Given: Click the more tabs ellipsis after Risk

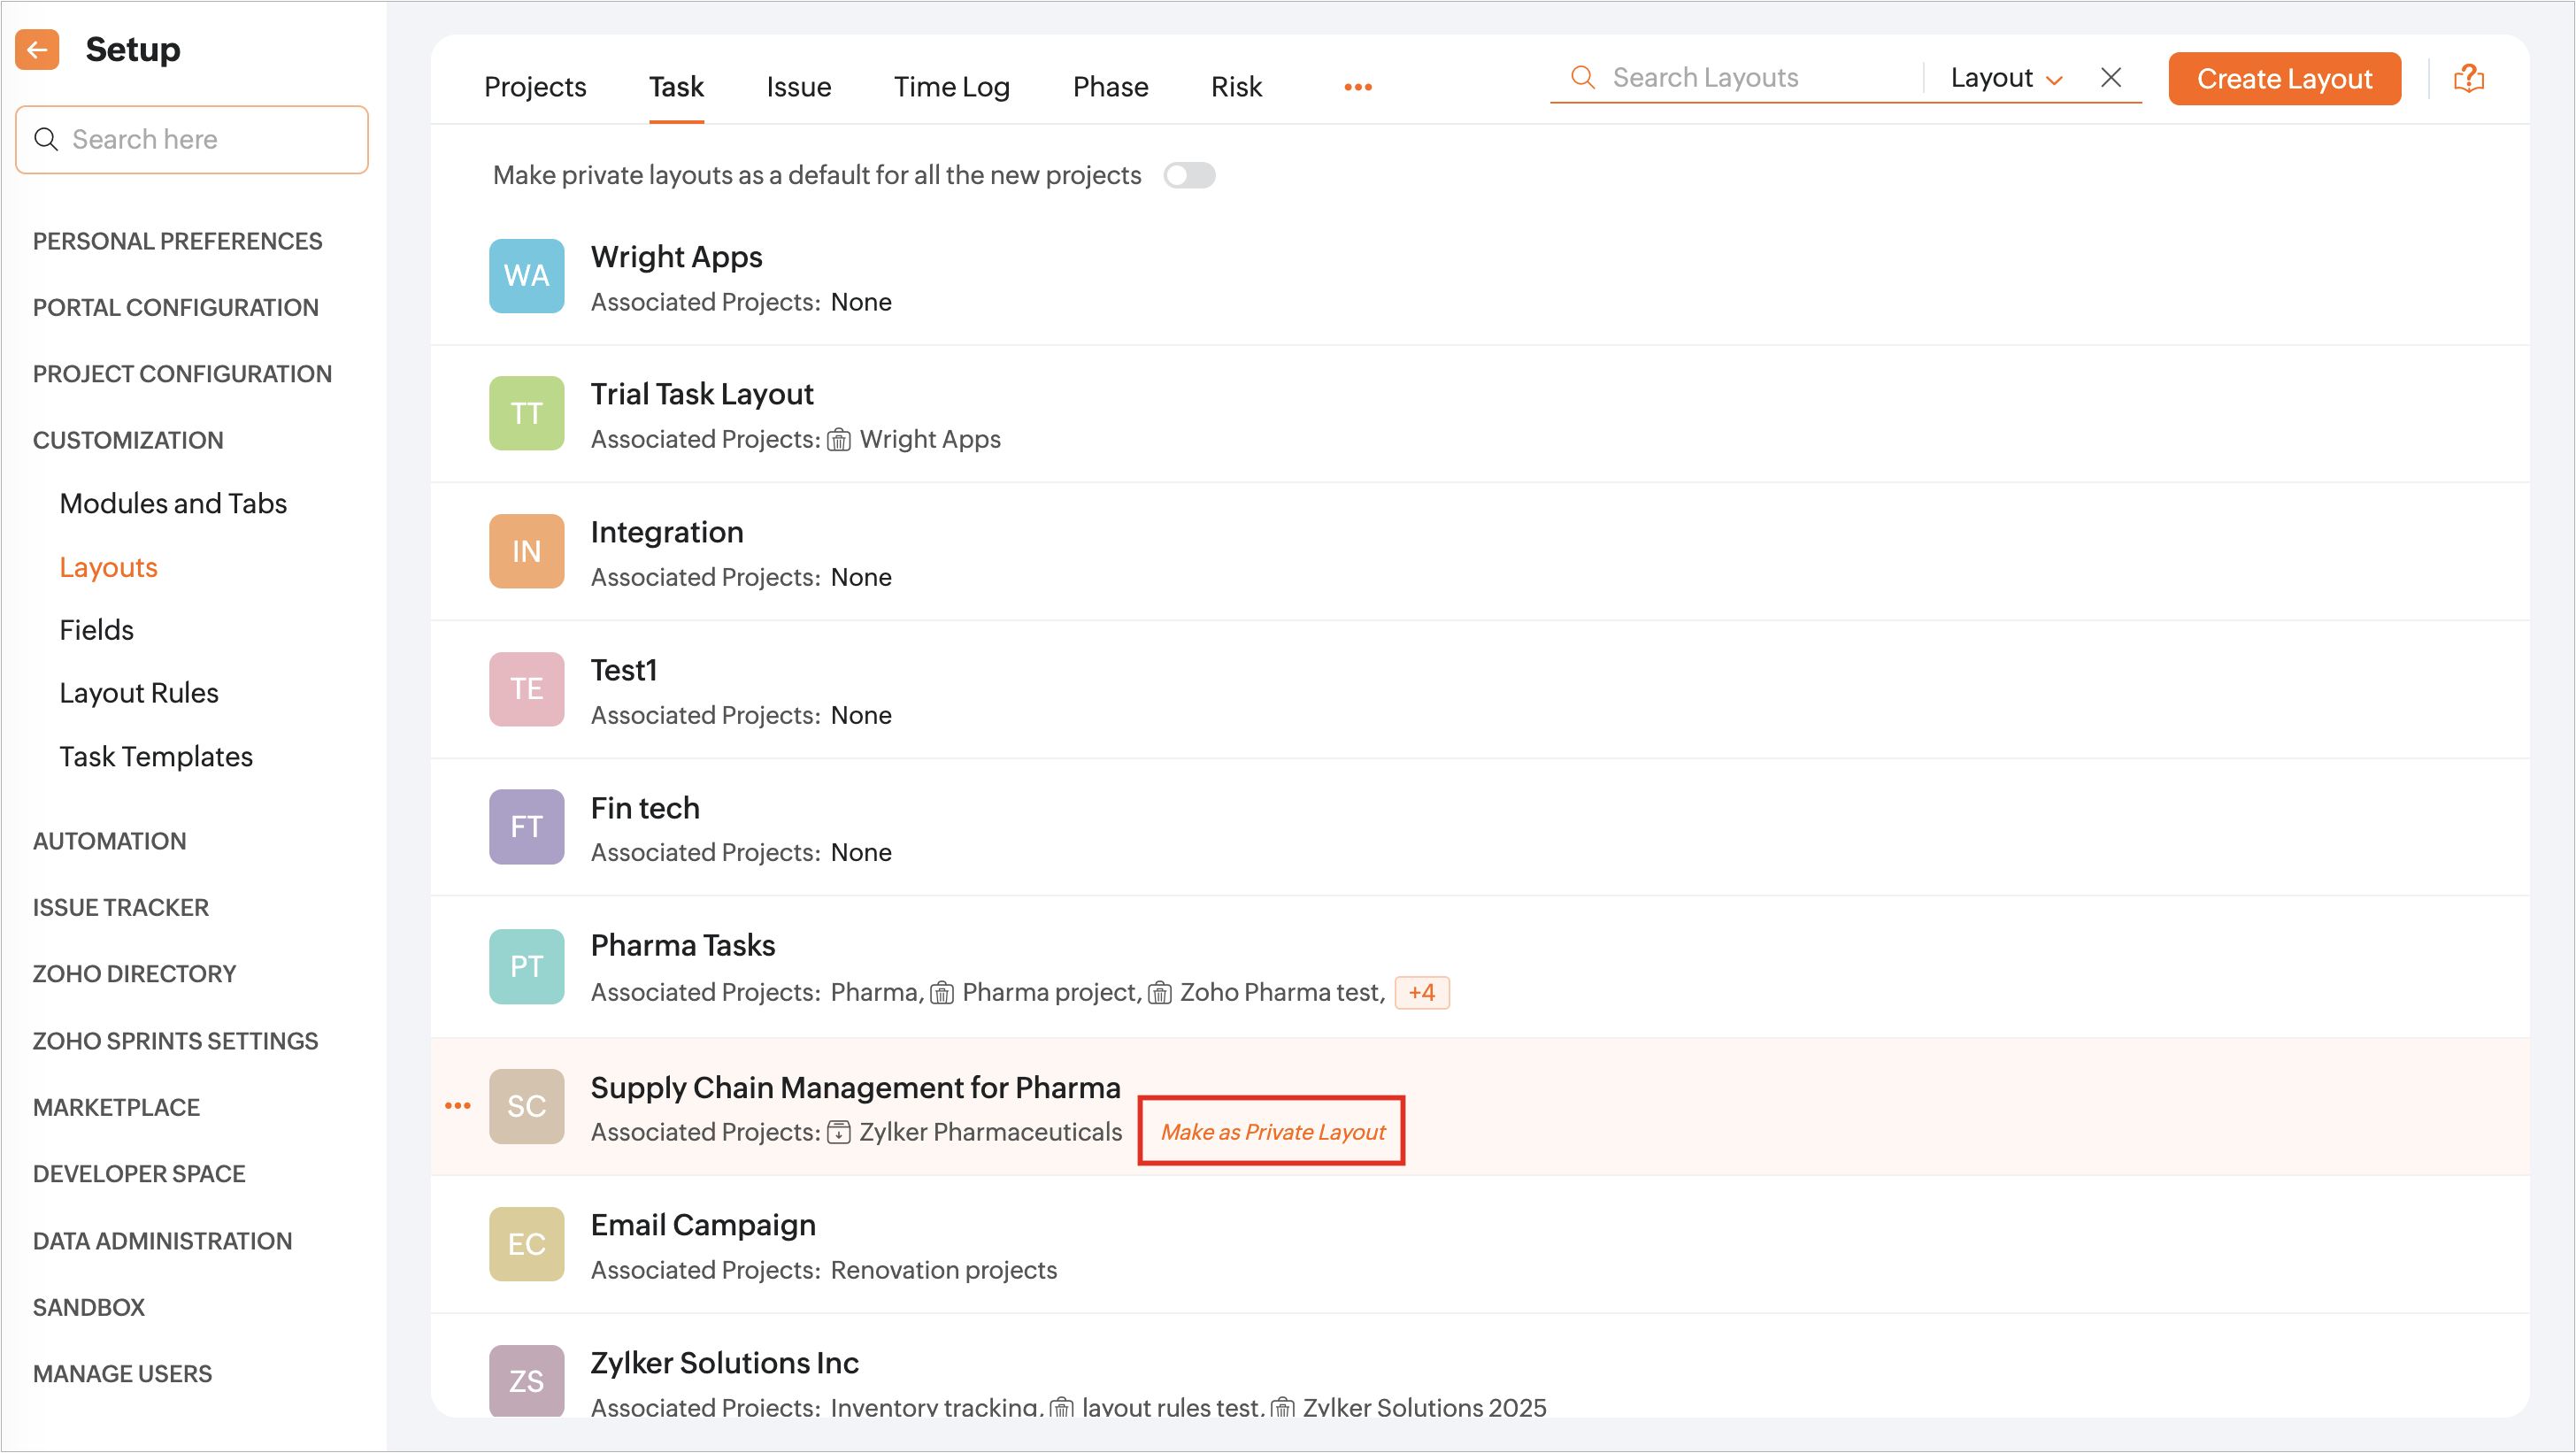Looking at the screenshot, I should click(x=1357, y=87).
